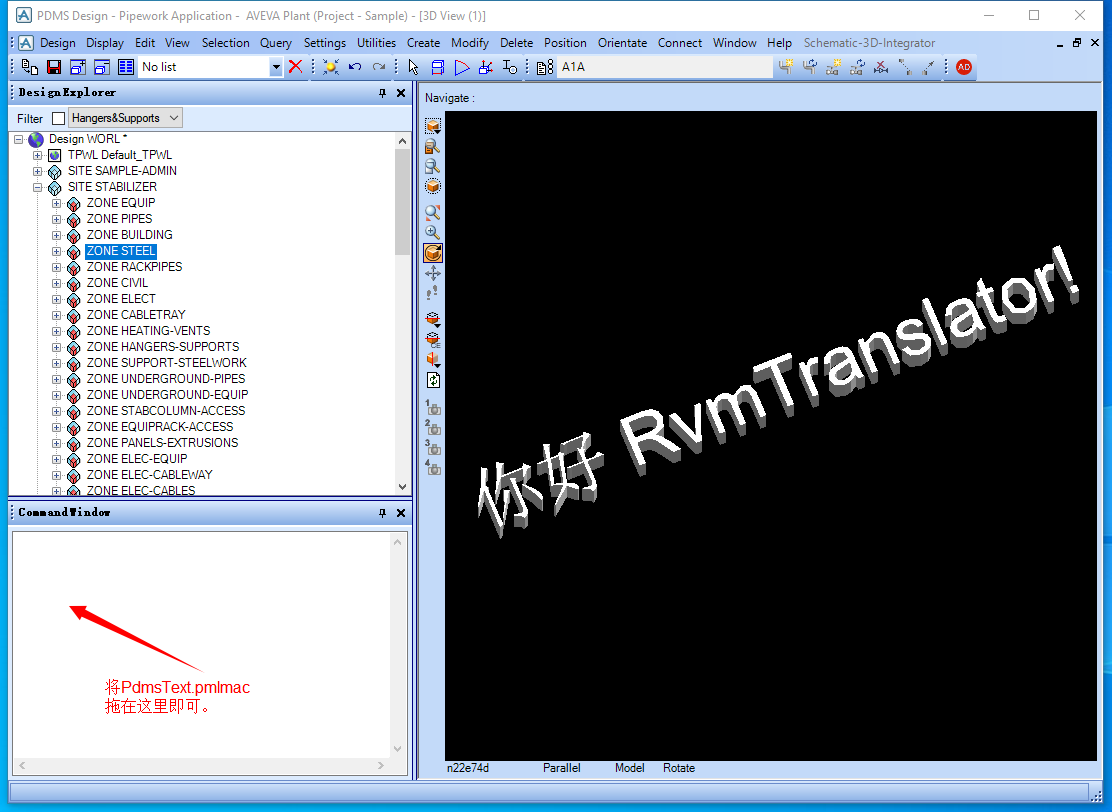Click the Zoom In magnifier with plus
This screenshot has width=1112, height=812.
coord(433,232)
